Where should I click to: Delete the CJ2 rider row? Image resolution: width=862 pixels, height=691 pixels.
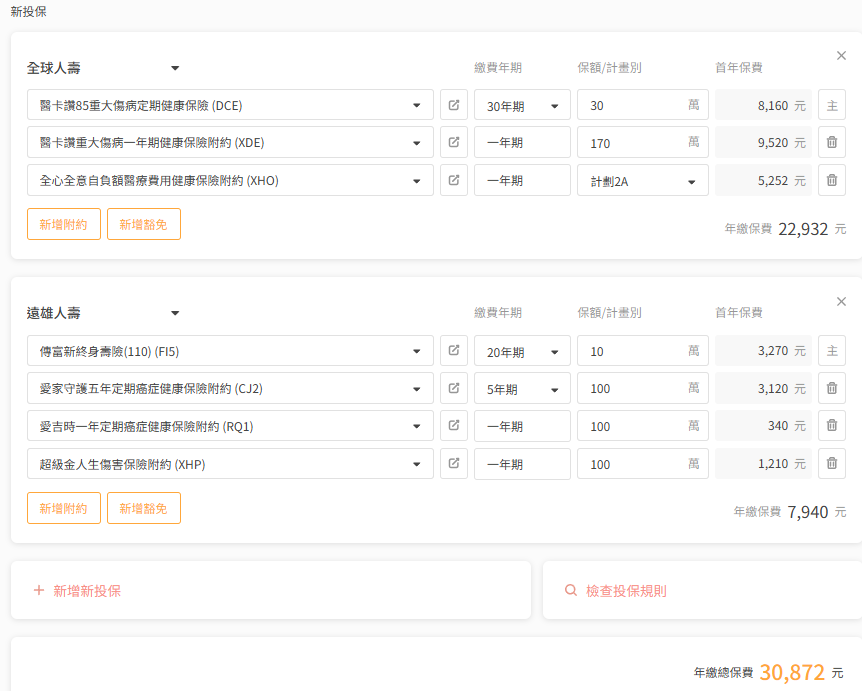pos(832,388)
